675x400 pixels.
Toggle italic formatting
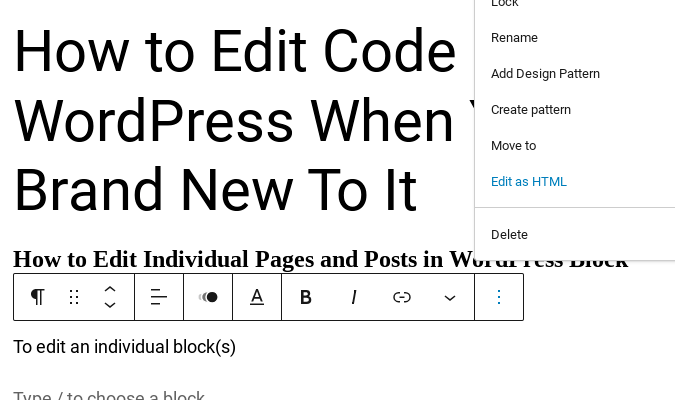(x=354, y=297)
